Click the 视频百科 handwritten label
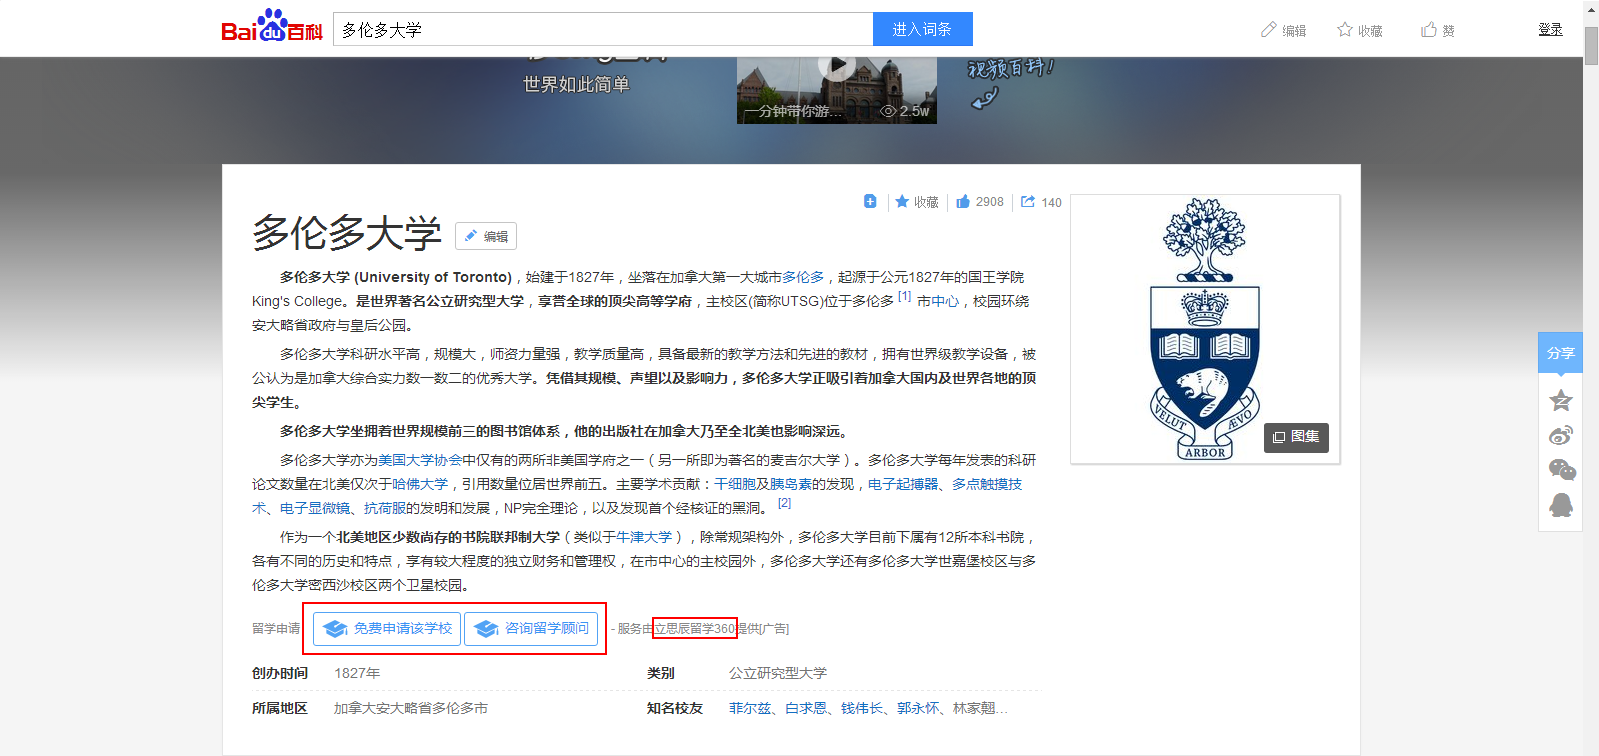Image resolution: width=1599 pixels, height=756 pixels. [1010, 69]
